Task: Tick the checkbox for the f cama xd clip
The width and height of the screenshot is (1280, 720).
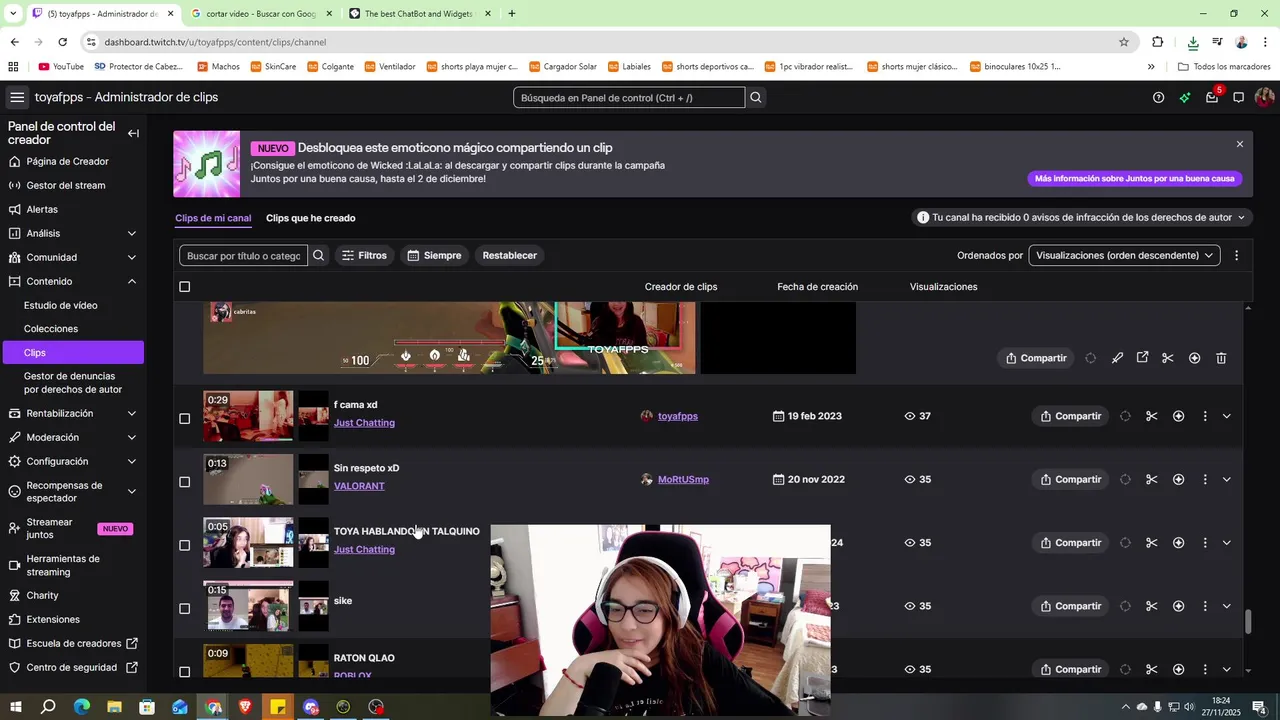Action: coord(184,419)
